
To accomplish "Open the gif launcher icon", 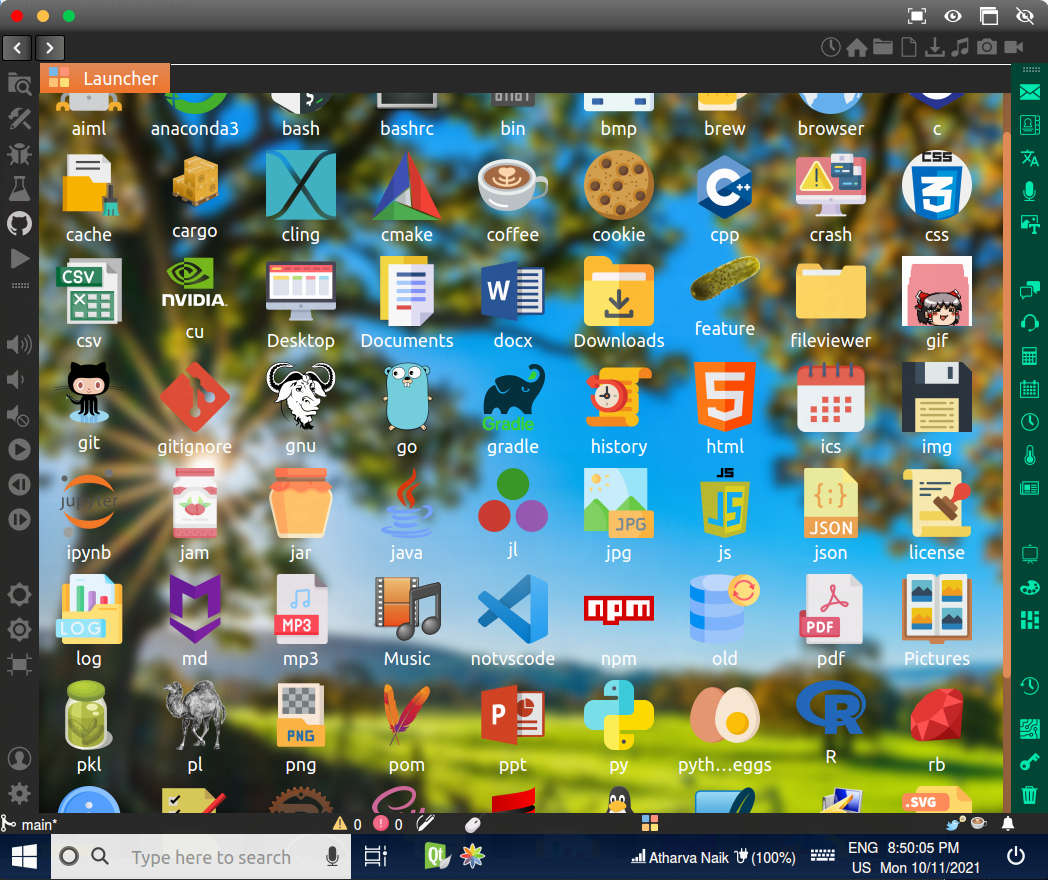I will coord(936,291).
